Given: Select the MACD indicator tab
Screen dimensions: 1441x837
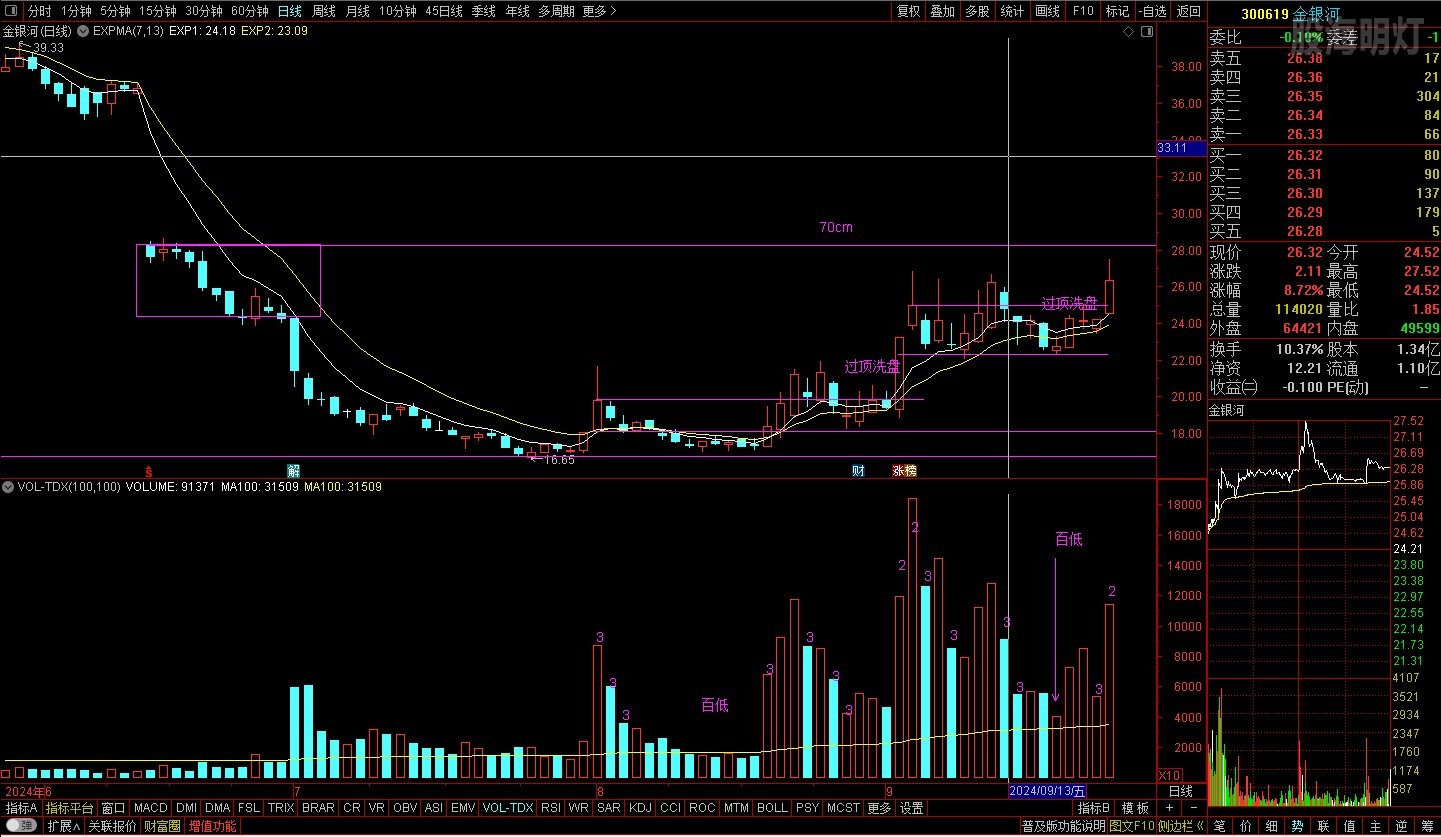Looking at the screenshot, I should click(150, 808).
